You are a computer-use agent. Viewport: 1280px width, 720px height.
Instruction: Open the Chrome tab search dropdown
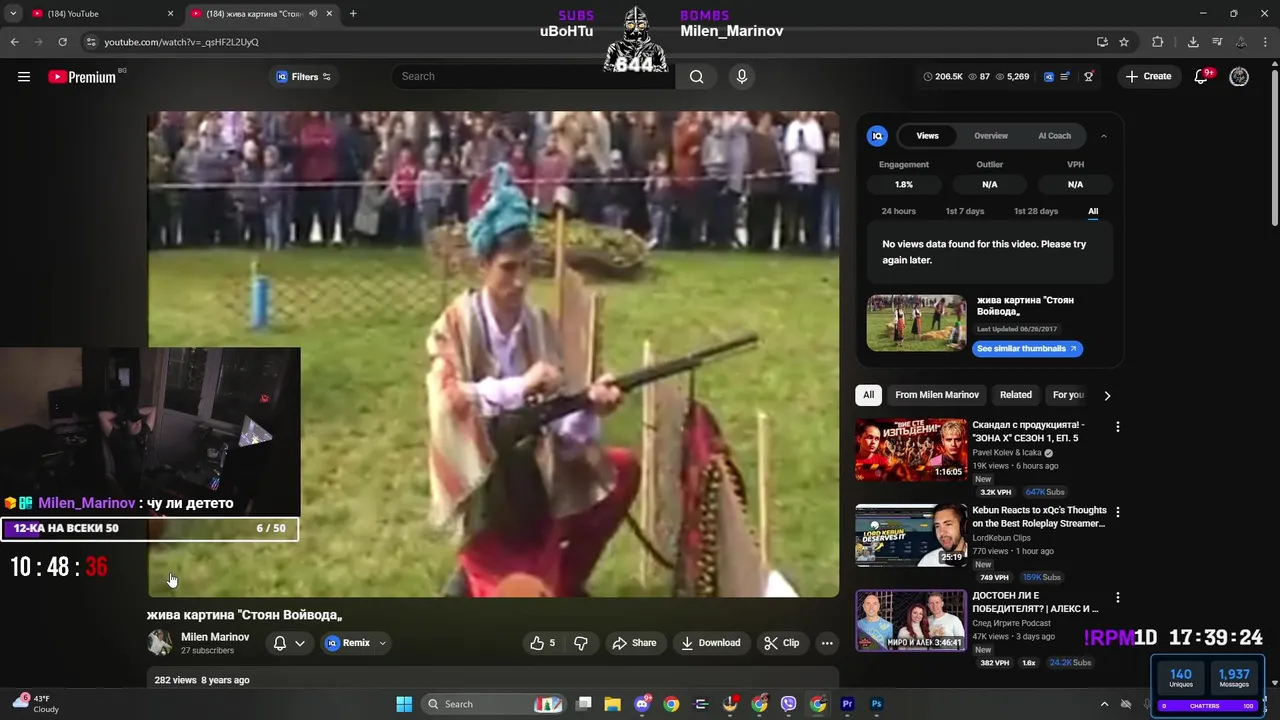(13, 14)
